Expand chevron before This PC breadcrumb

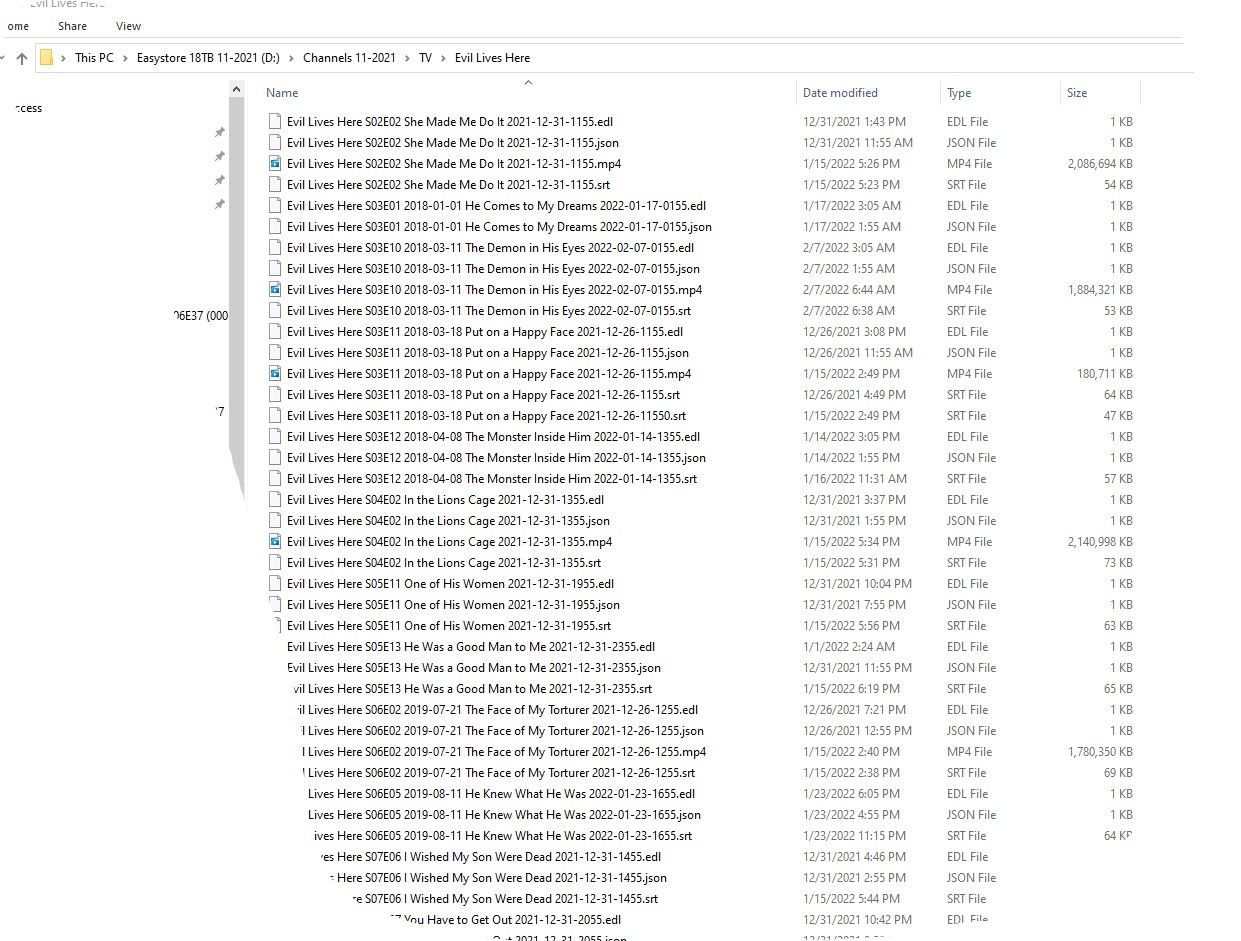64,58
